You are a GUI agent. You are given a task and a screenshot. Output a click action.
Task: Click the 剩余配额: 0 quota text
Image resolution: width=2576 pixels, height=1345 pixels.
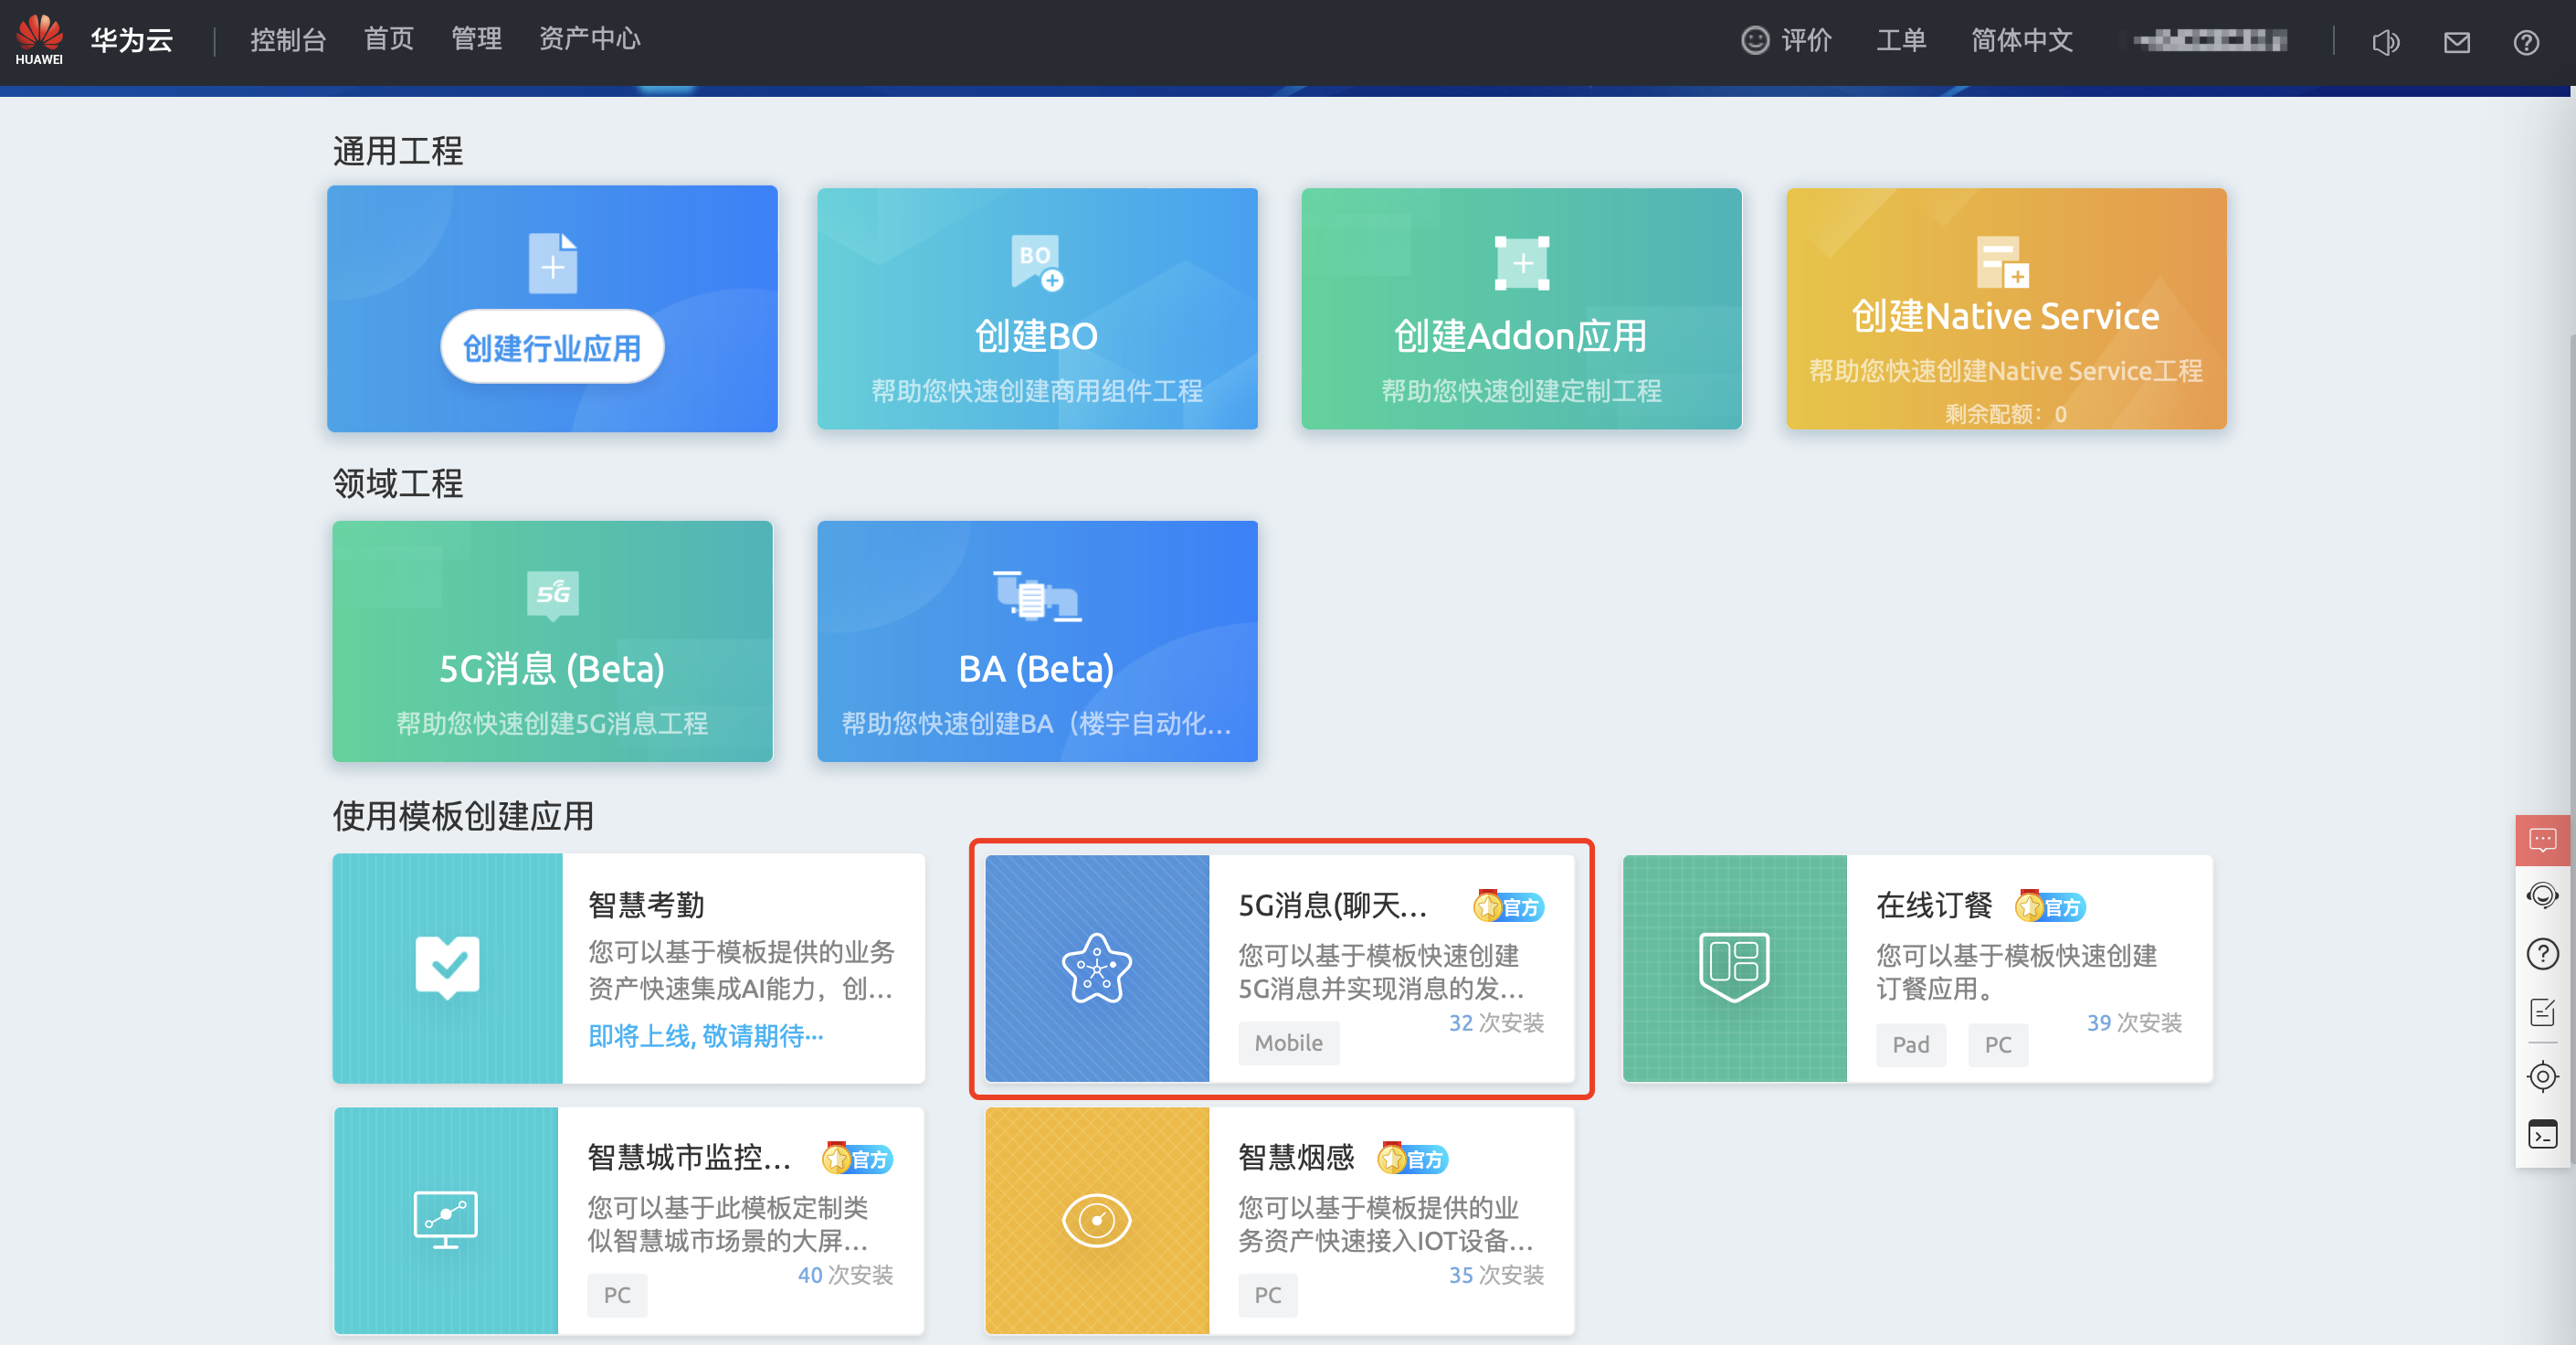(2006, 413)
